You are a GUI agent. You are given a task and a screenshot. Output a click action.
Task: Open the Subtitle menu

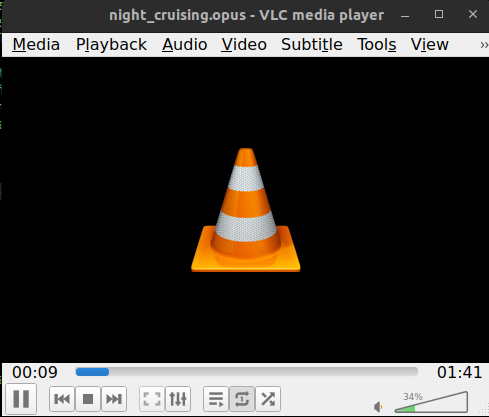[x=312, y=45]
